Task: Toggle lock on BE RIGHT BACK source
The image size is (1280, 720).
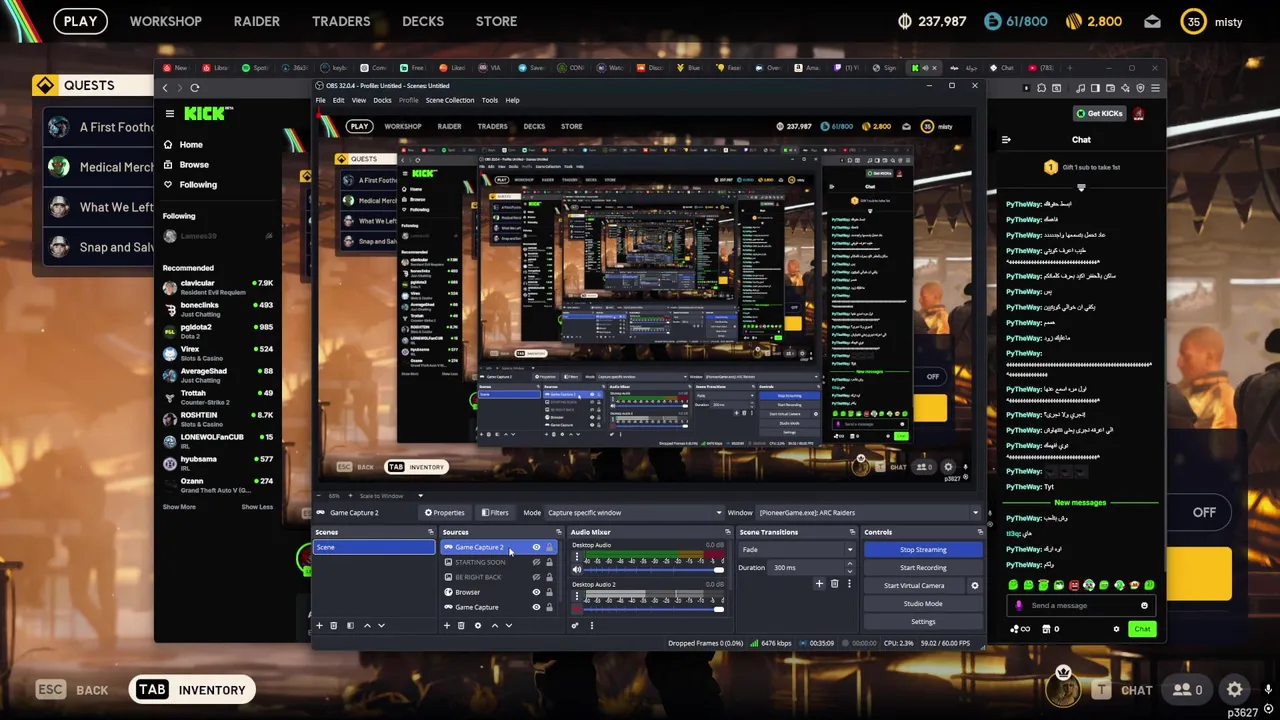Action: [x=549, y=577]
